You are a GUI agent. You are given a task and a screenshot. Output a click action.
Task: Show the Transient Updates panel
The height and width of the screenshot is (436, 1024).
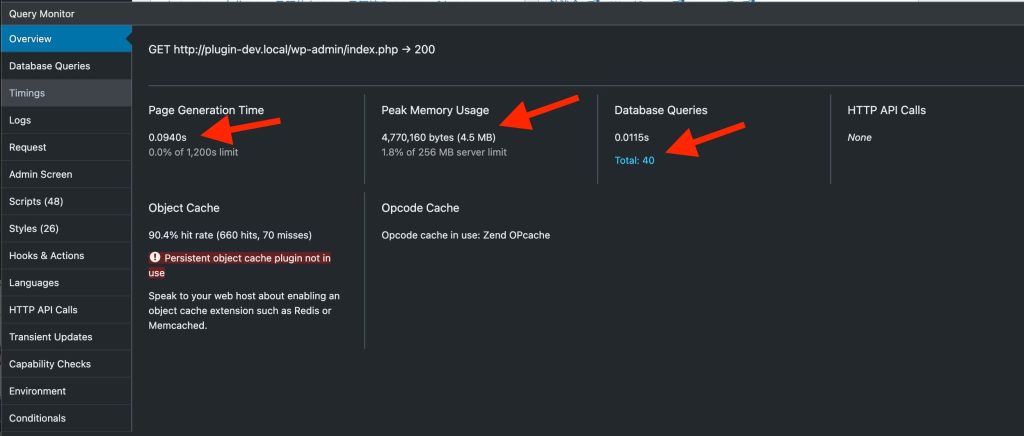[51, 337]
